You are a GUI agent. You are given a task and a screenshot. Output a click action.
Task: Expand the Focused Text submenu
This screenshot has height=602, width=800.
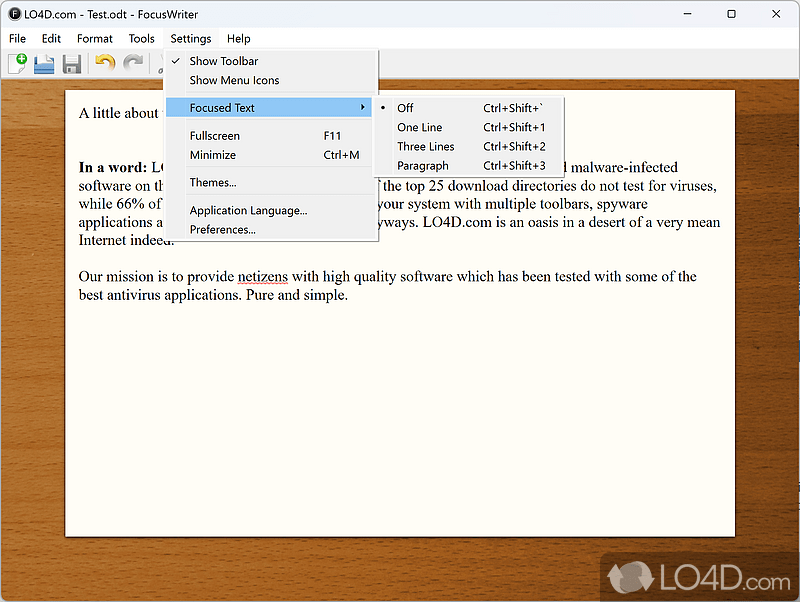pos(221,107)
